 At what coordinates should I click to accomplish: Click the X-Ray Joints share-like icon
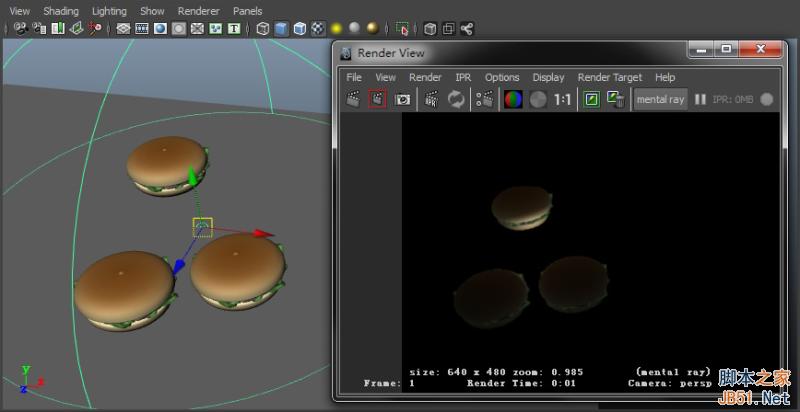[467, 29]
